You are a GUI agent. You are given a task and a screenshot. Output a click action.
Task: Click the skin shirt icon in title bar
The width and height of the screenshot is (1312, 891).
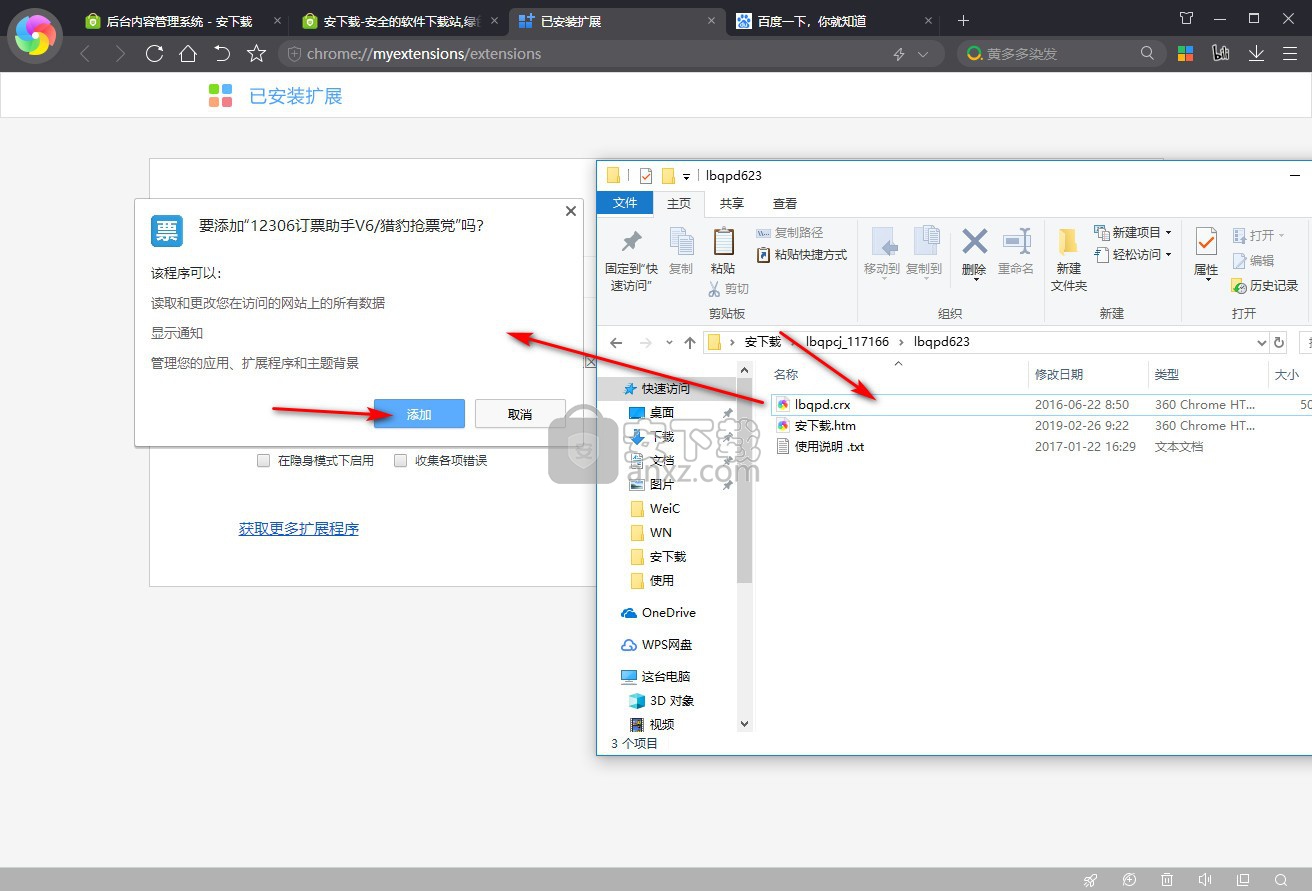click(x=1187, y=18)
